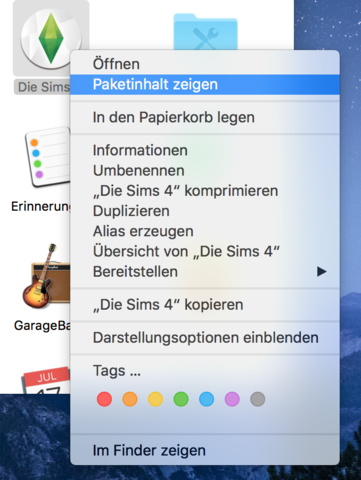
Task: Choose Umbenennen in the context menu
Action: tap(205, 171)
